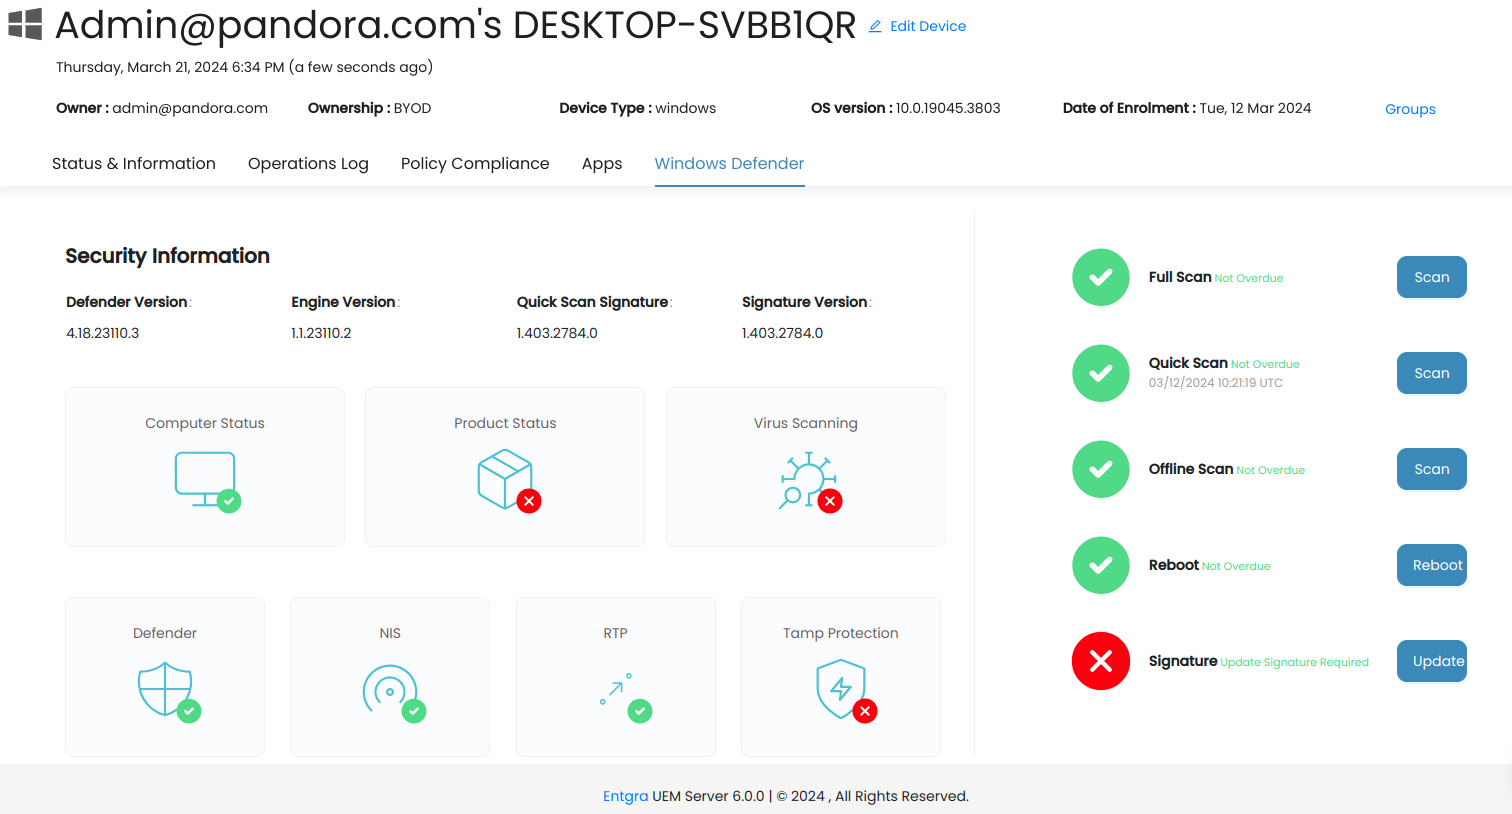Select the Apps tab

tap(602, 163)
